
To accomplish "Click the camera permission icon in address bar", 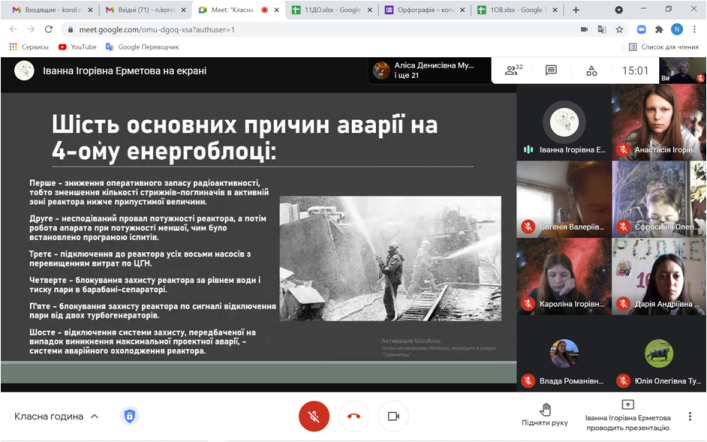I will tap(584, 29).
